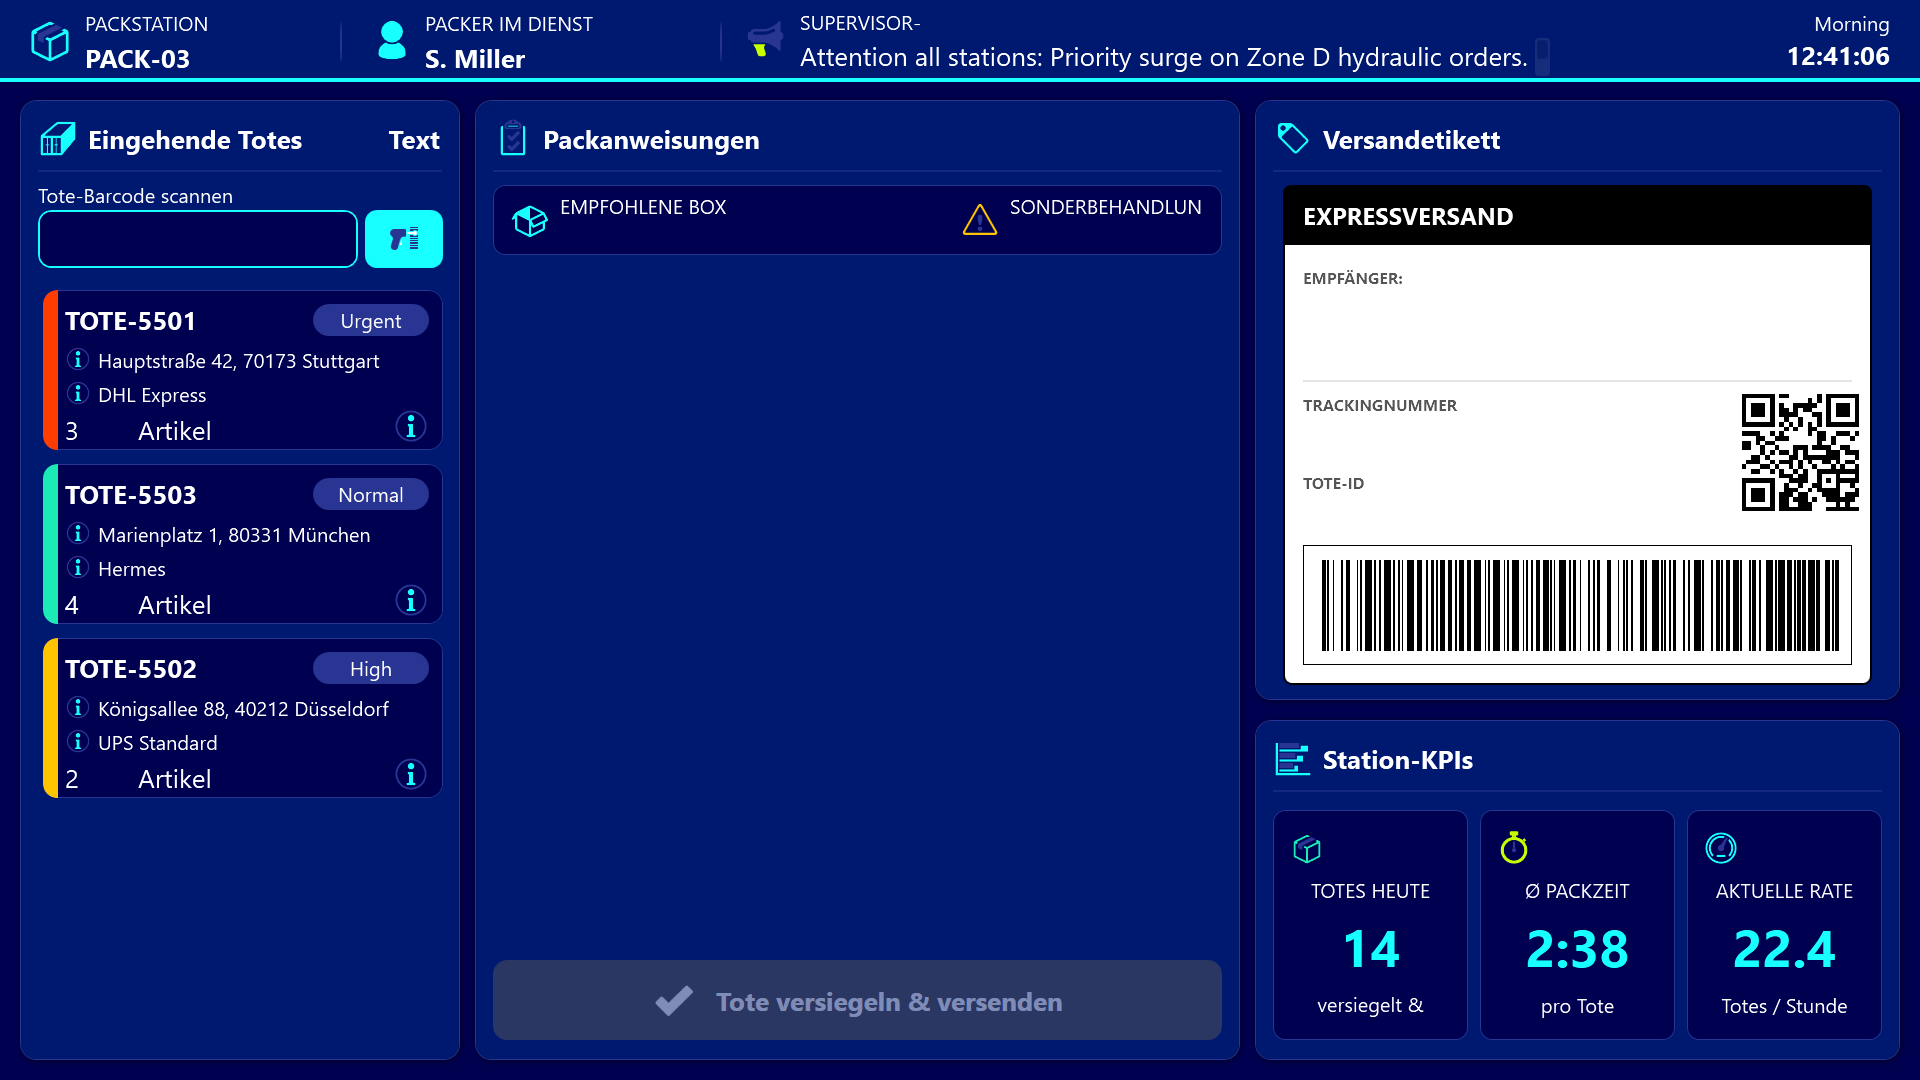Screen dimensions: 1920x1080
Task: Click the info icon next to DHL Express
Action: point(78,394)
